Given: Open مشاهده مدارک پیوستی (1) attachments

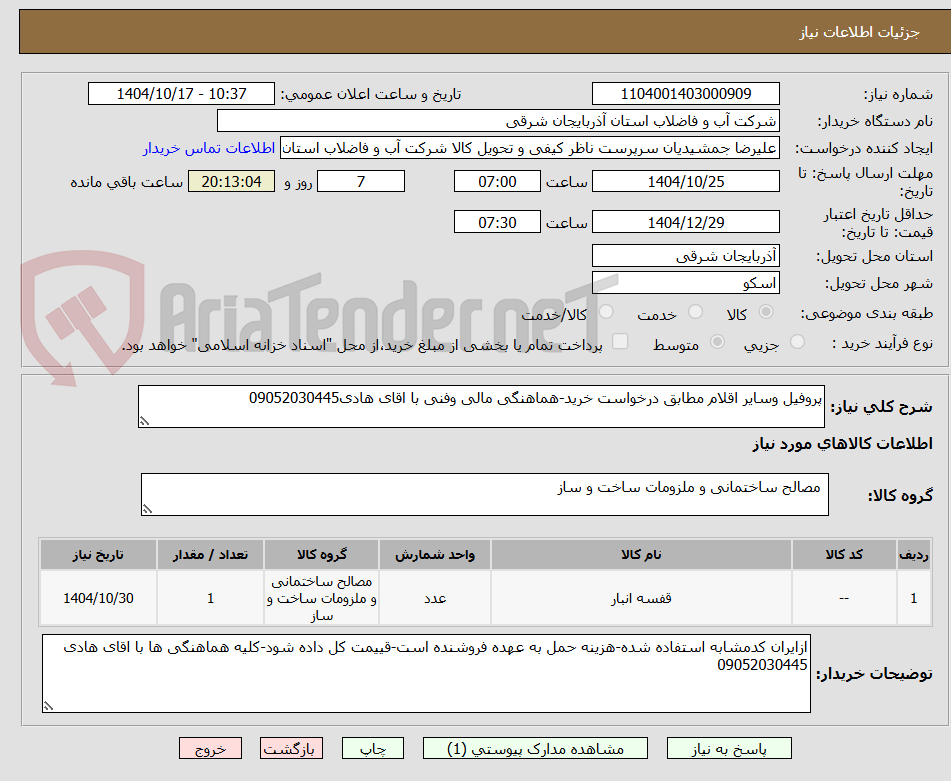Looking at the screenshot, I should pos(535,748).
